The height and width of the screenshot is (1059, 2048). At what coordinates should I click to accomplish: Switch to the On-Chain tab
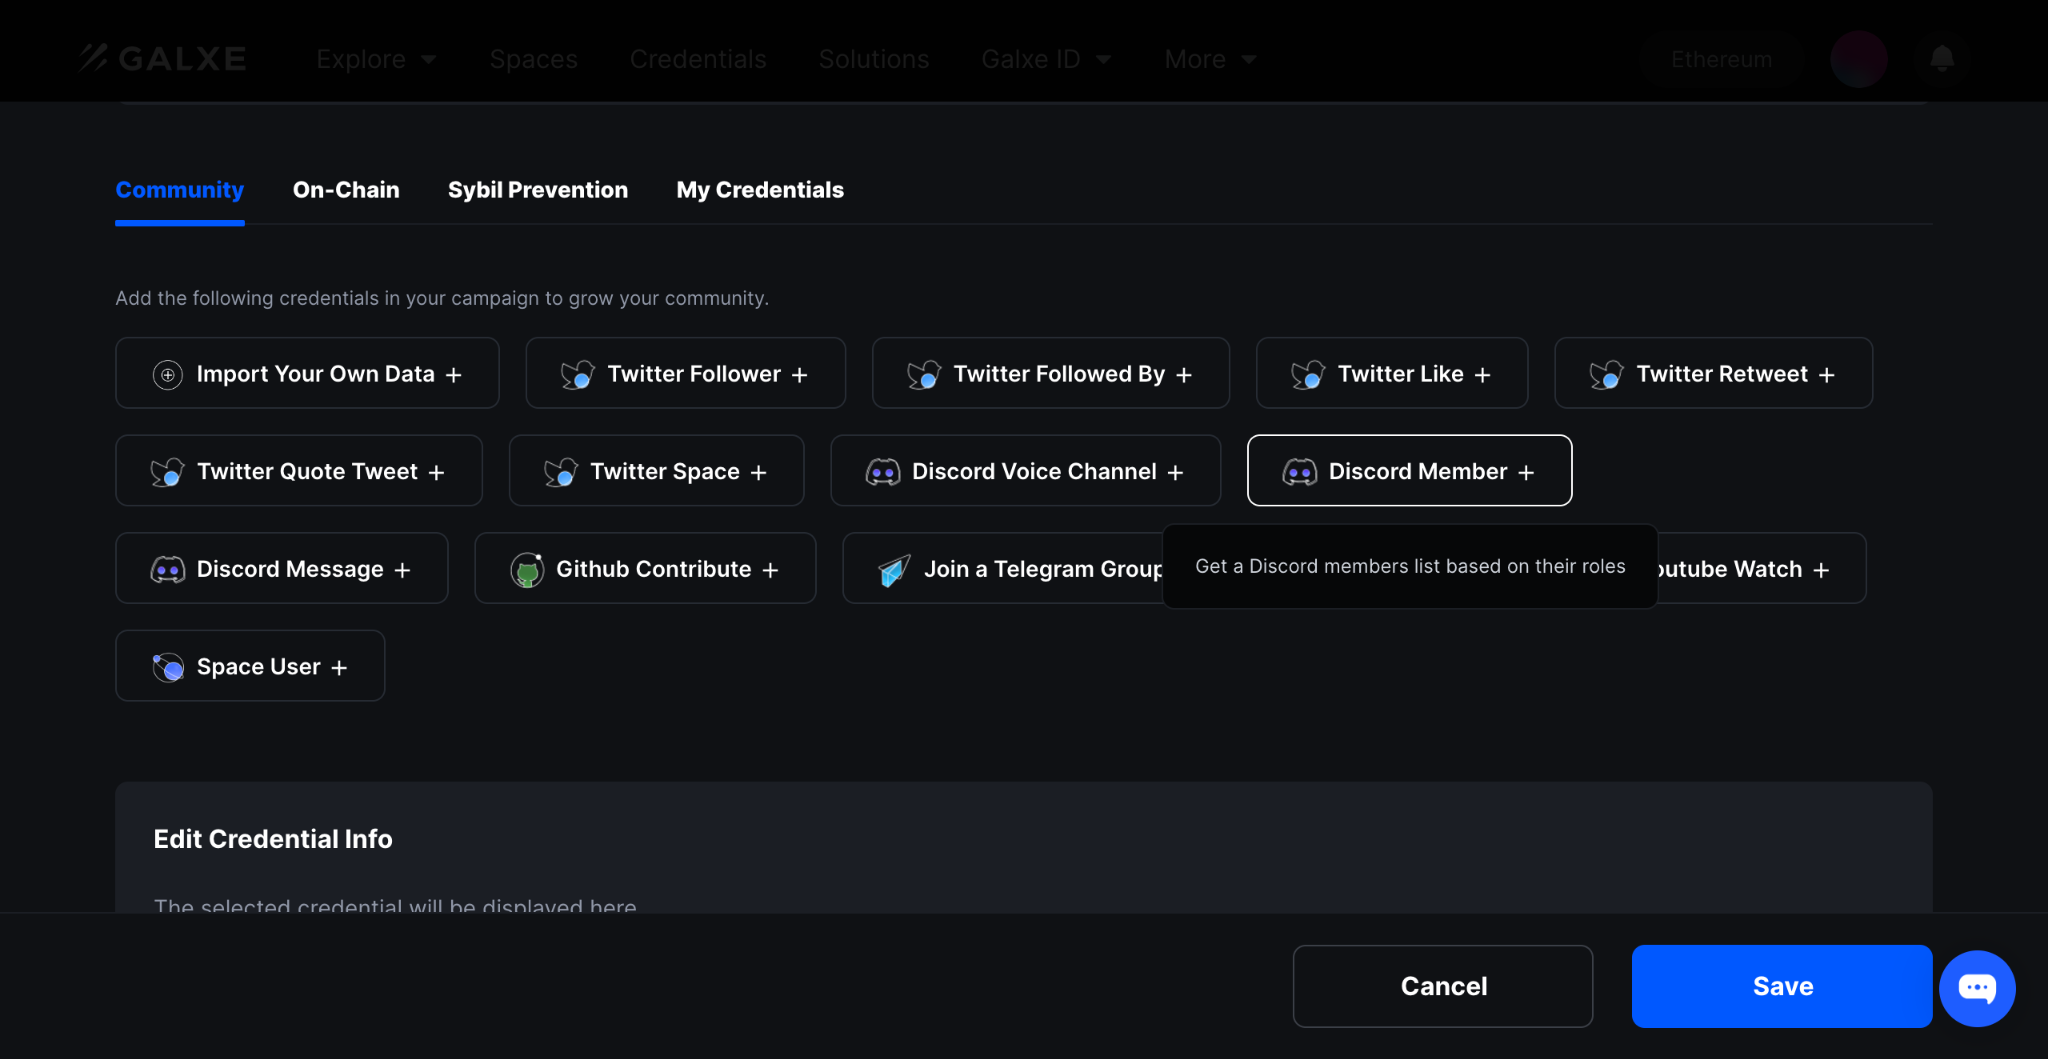pyautogui.click(x=346, y=190)
